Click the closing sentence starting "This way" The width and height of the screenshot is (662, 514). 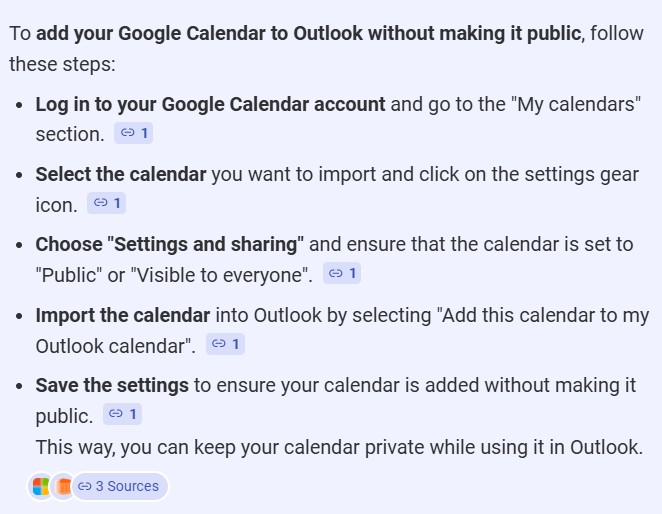coord(338,446)
